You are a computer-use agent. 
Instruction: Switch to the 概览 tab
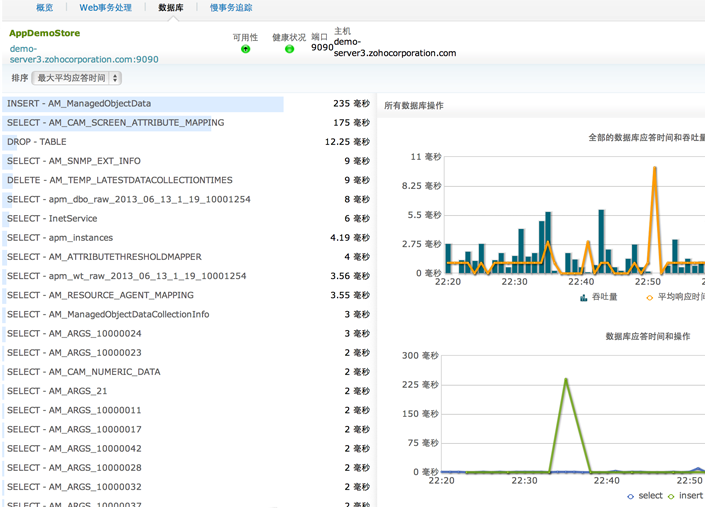(x=44, y=8)
